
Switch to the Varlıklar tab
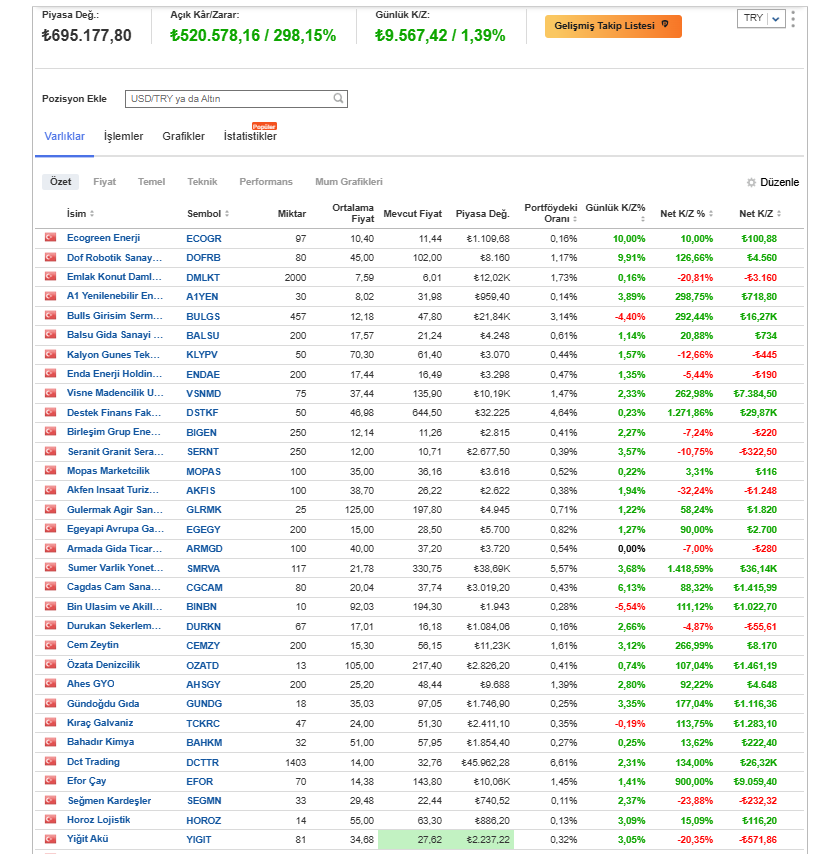tap(64, 136)
